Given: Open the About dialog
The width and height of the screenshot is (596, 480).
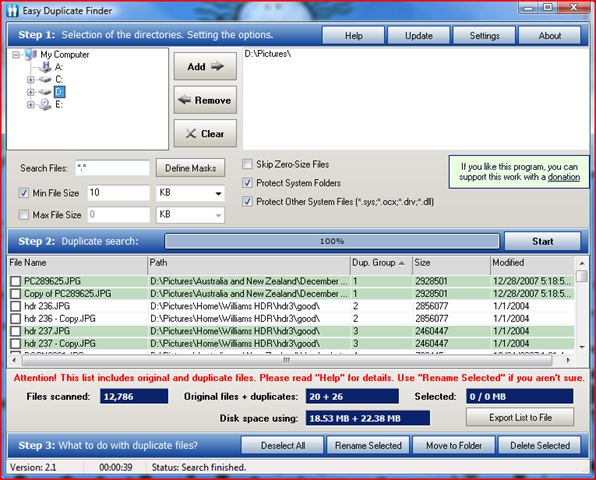Looking at the screenshot, I should [550, 36].
